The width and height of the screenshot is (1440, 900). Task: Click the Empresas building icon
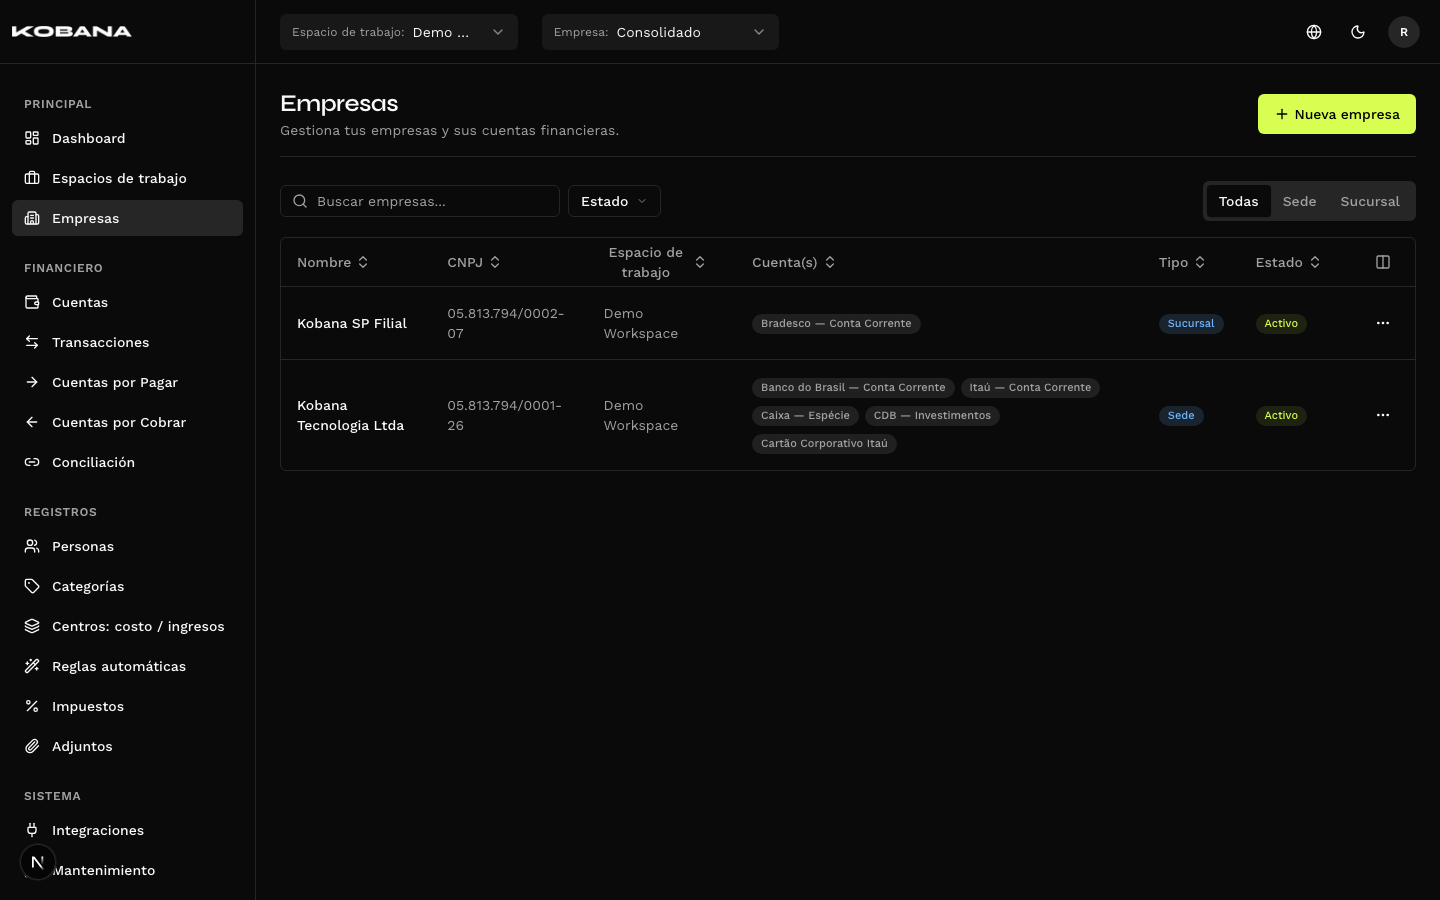coord(32,218)
